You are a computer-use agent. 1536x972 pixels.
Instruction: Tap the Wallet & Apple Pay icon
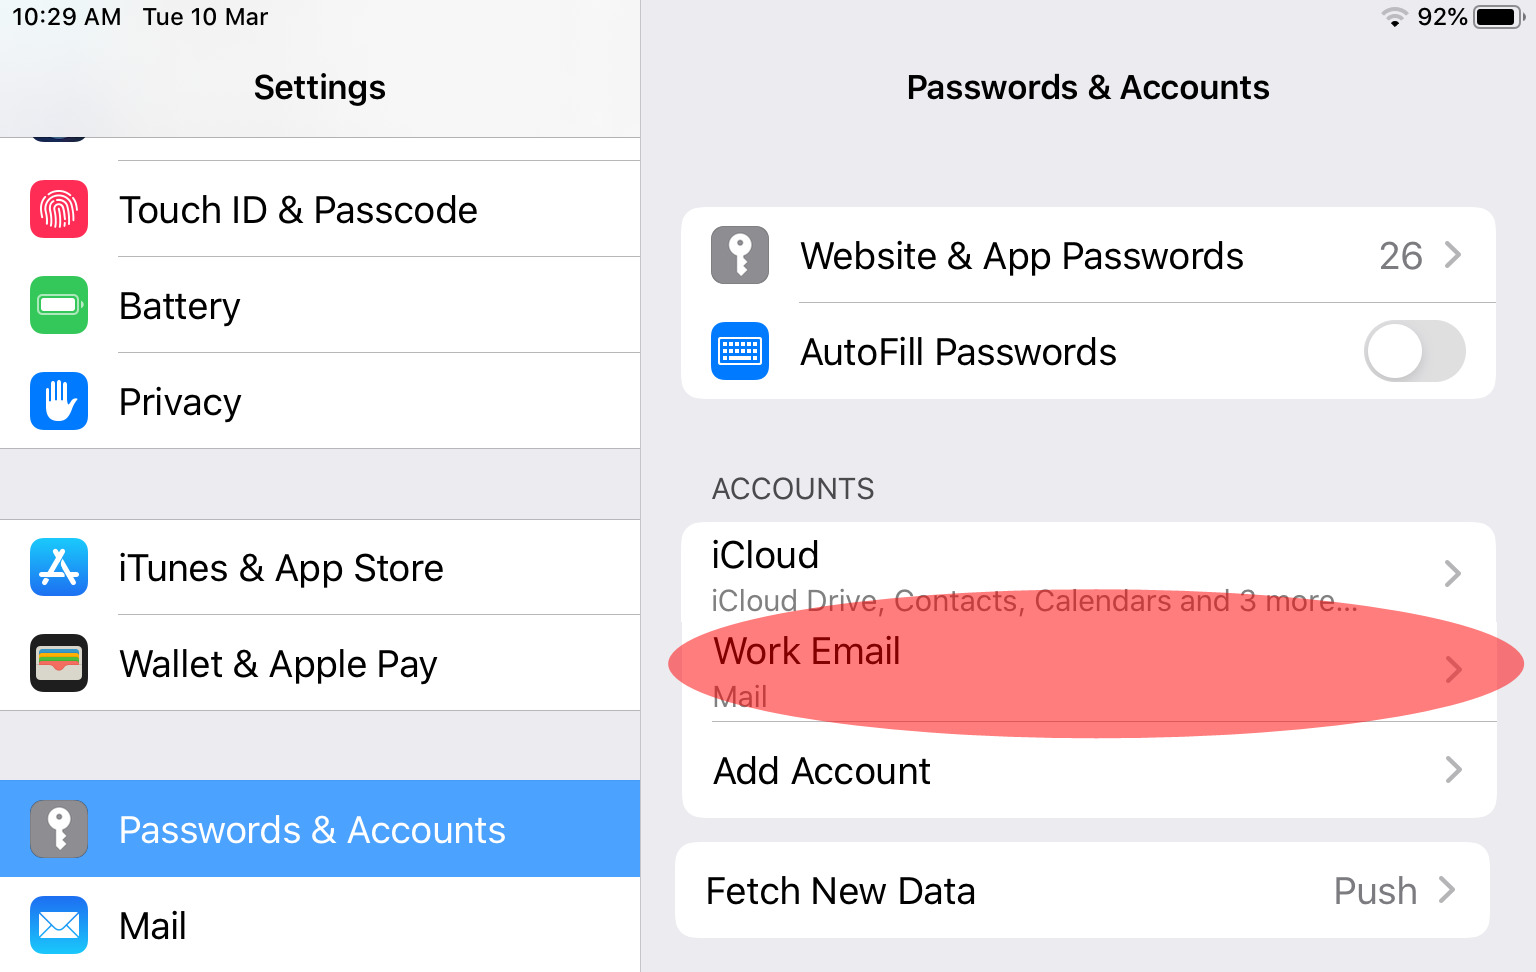(59, 663)
